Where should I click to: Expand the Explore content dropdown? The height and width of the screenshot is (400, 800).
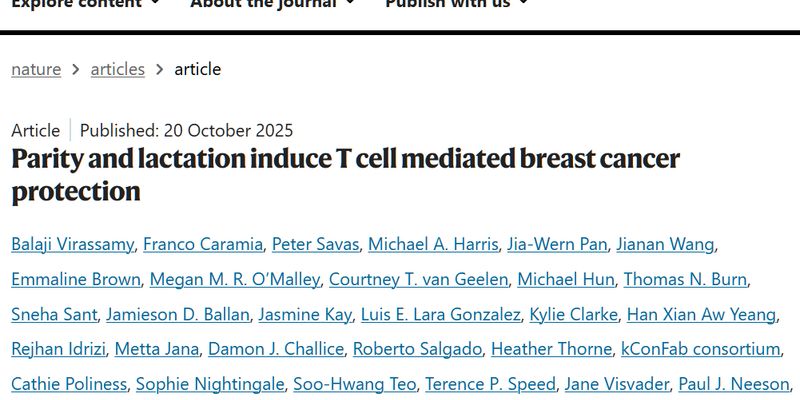click(x=84, y=4)
